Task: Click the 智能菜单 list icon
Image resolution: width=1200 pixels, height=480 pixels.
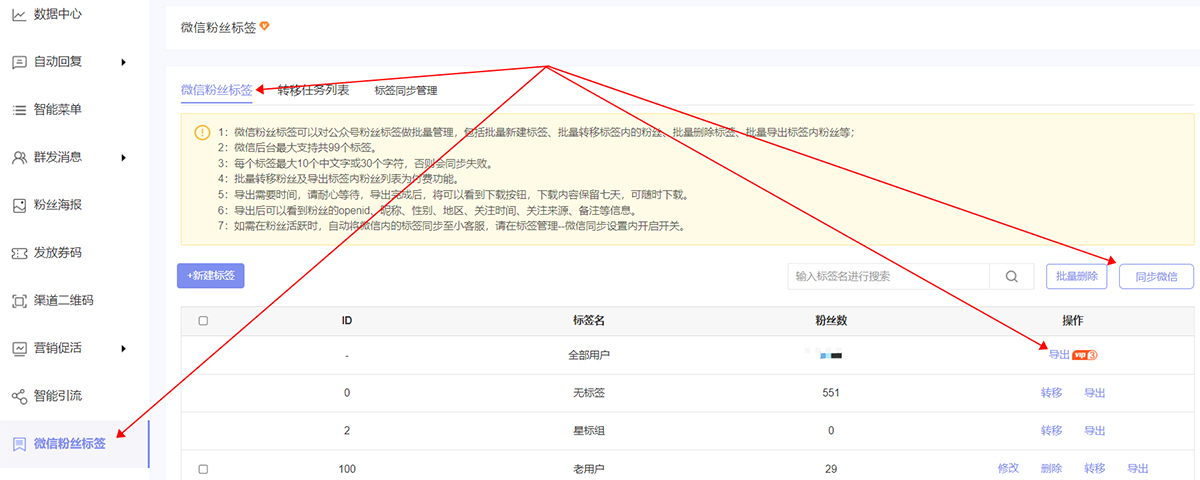Action: pos(19,109)
